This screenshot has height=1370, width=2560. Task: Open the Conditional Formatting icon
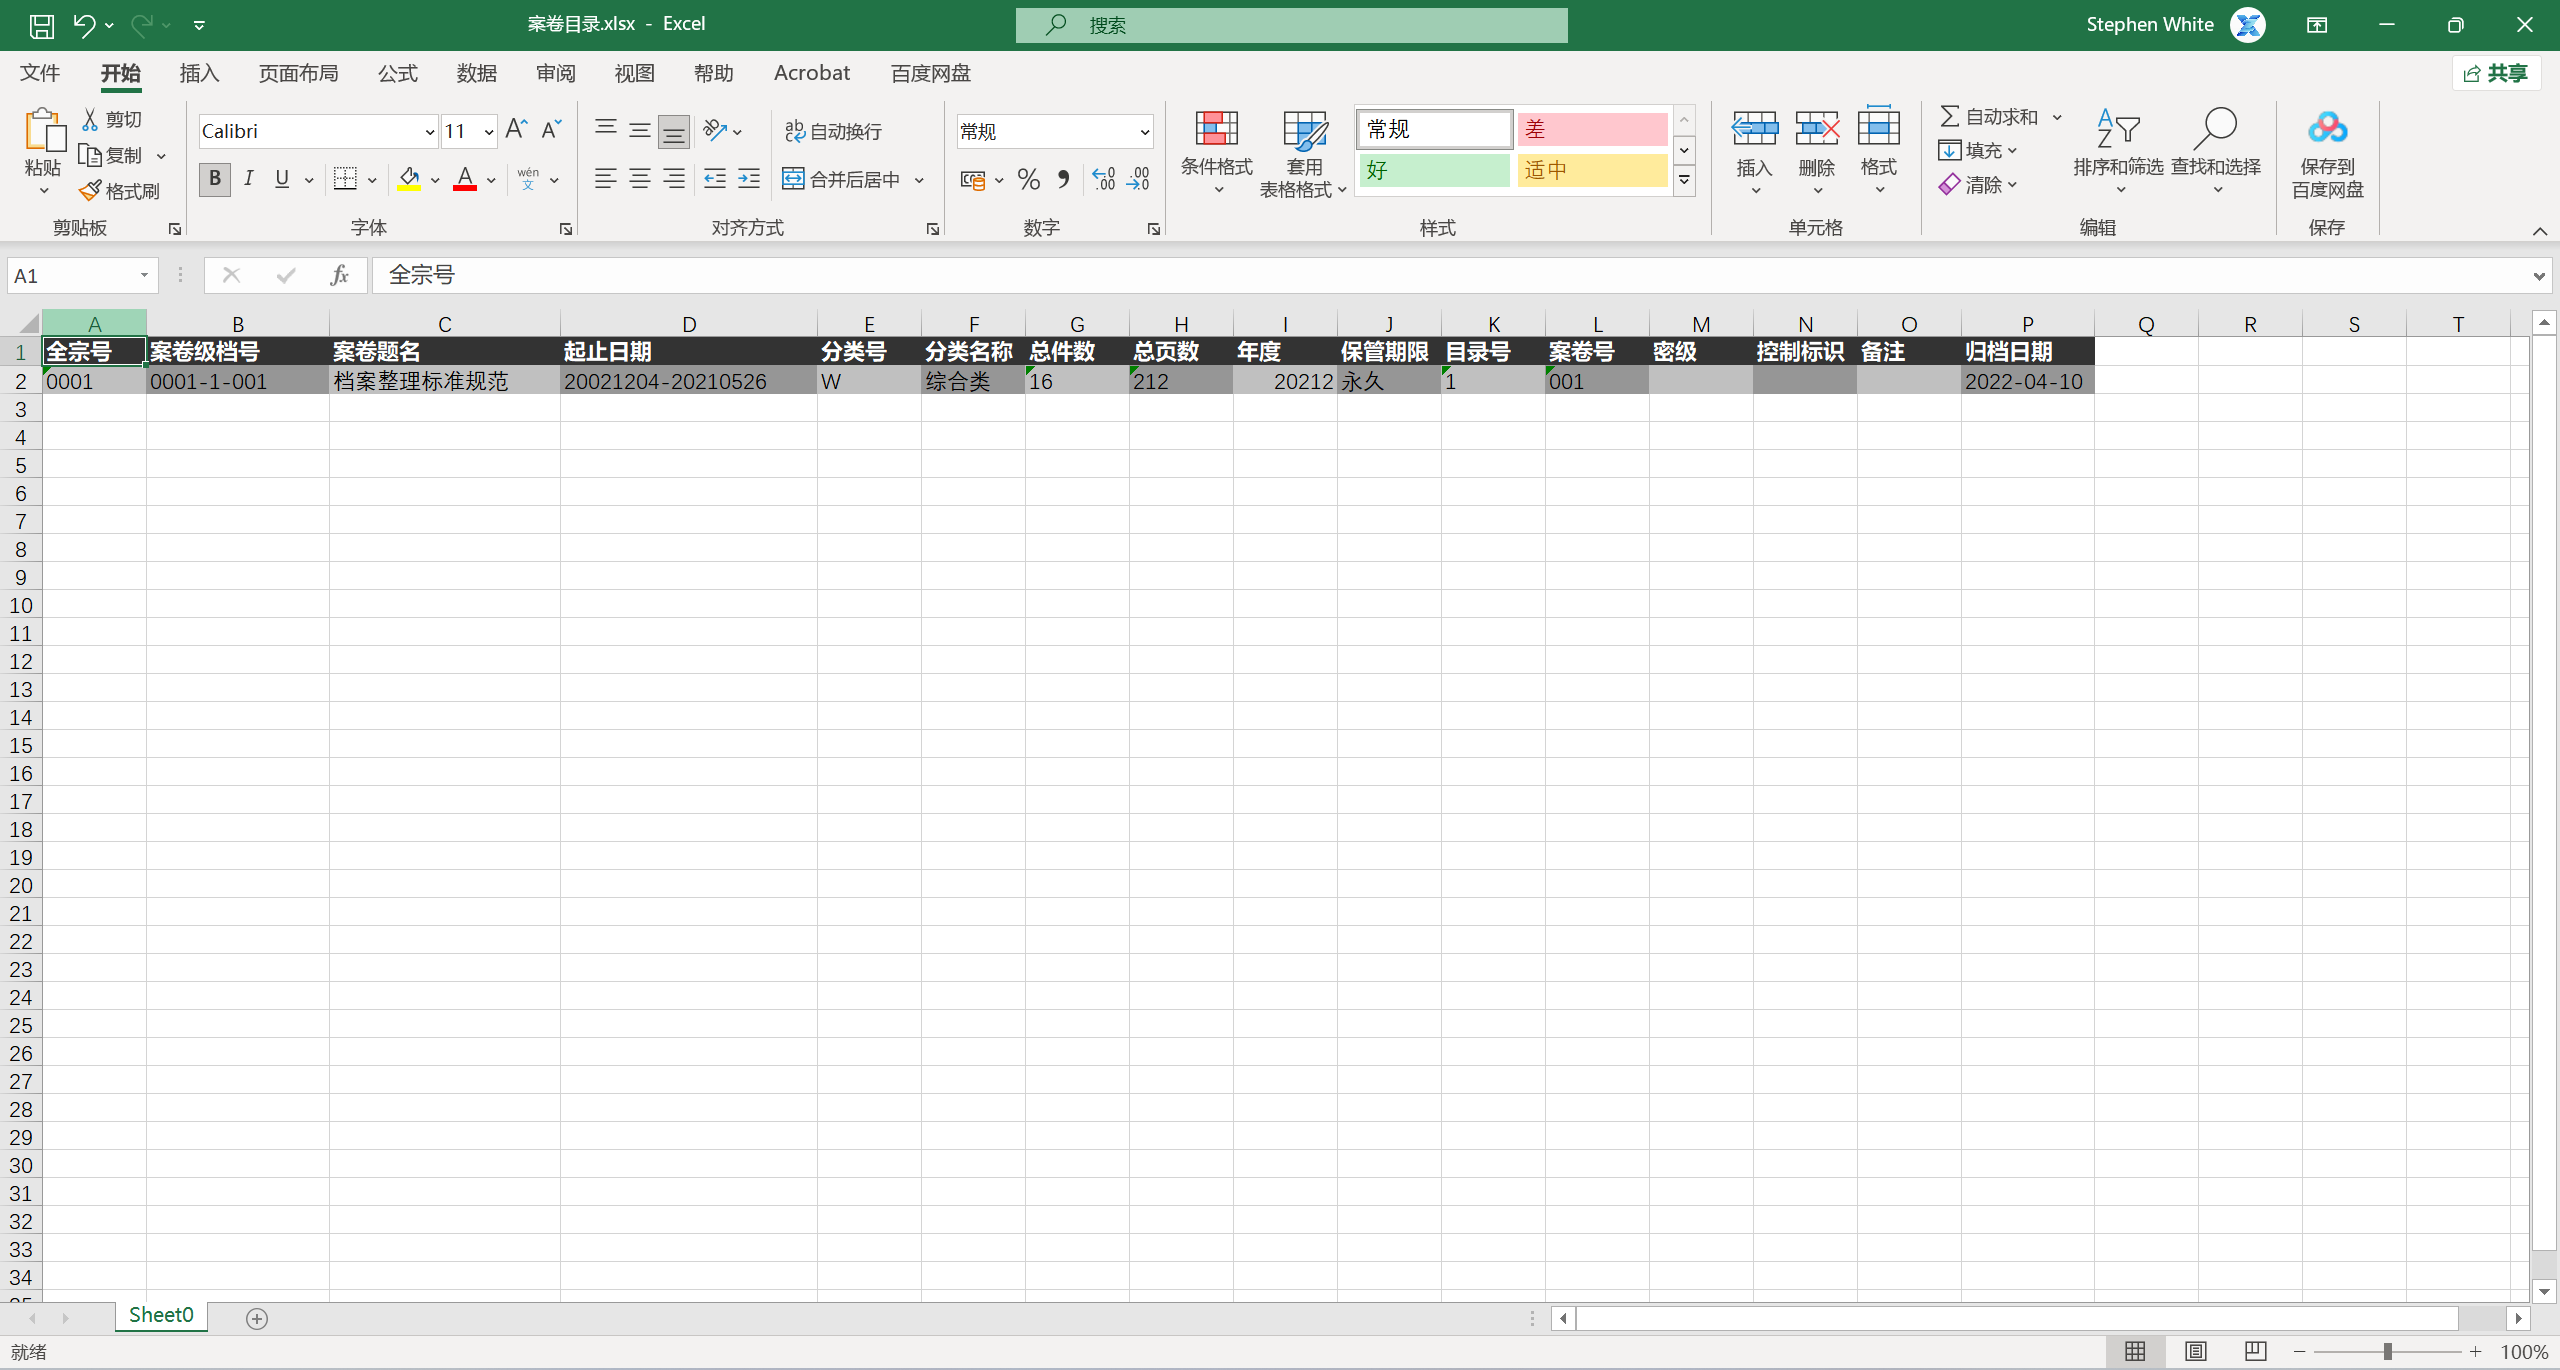[1216, 130]
